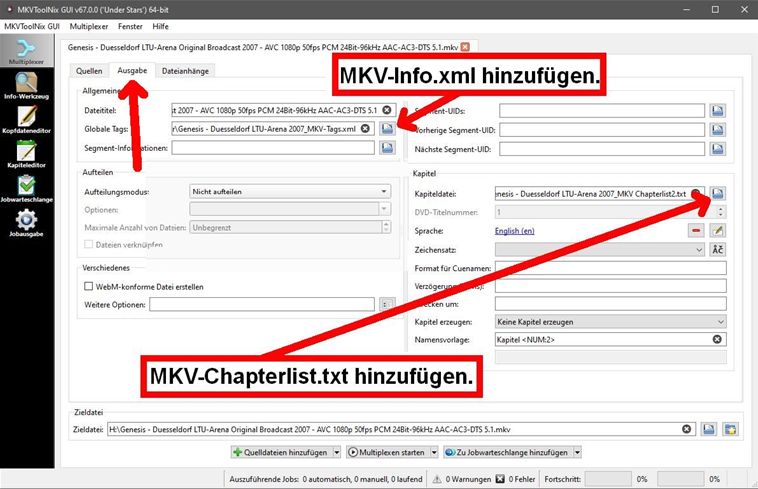This screenshot has width=758, height=489.
Task: Open Fenster menu
Action: coord(131,26)
